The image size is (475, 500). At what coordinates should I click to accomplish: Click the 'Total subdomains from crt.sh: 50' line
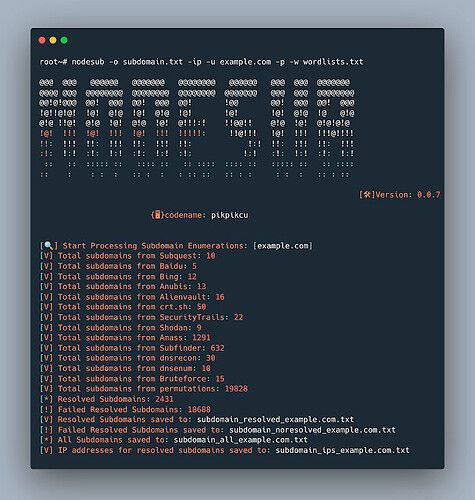tap(123, 307)
